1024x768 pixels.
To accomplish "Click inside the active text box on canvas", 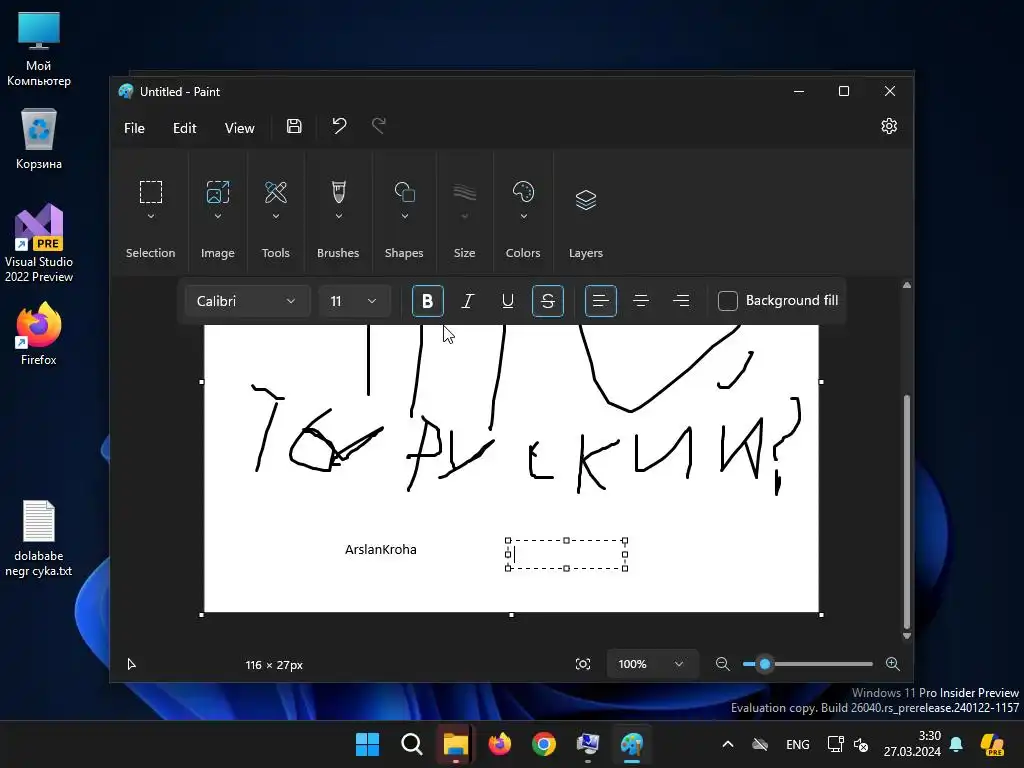I will (566, 554).
